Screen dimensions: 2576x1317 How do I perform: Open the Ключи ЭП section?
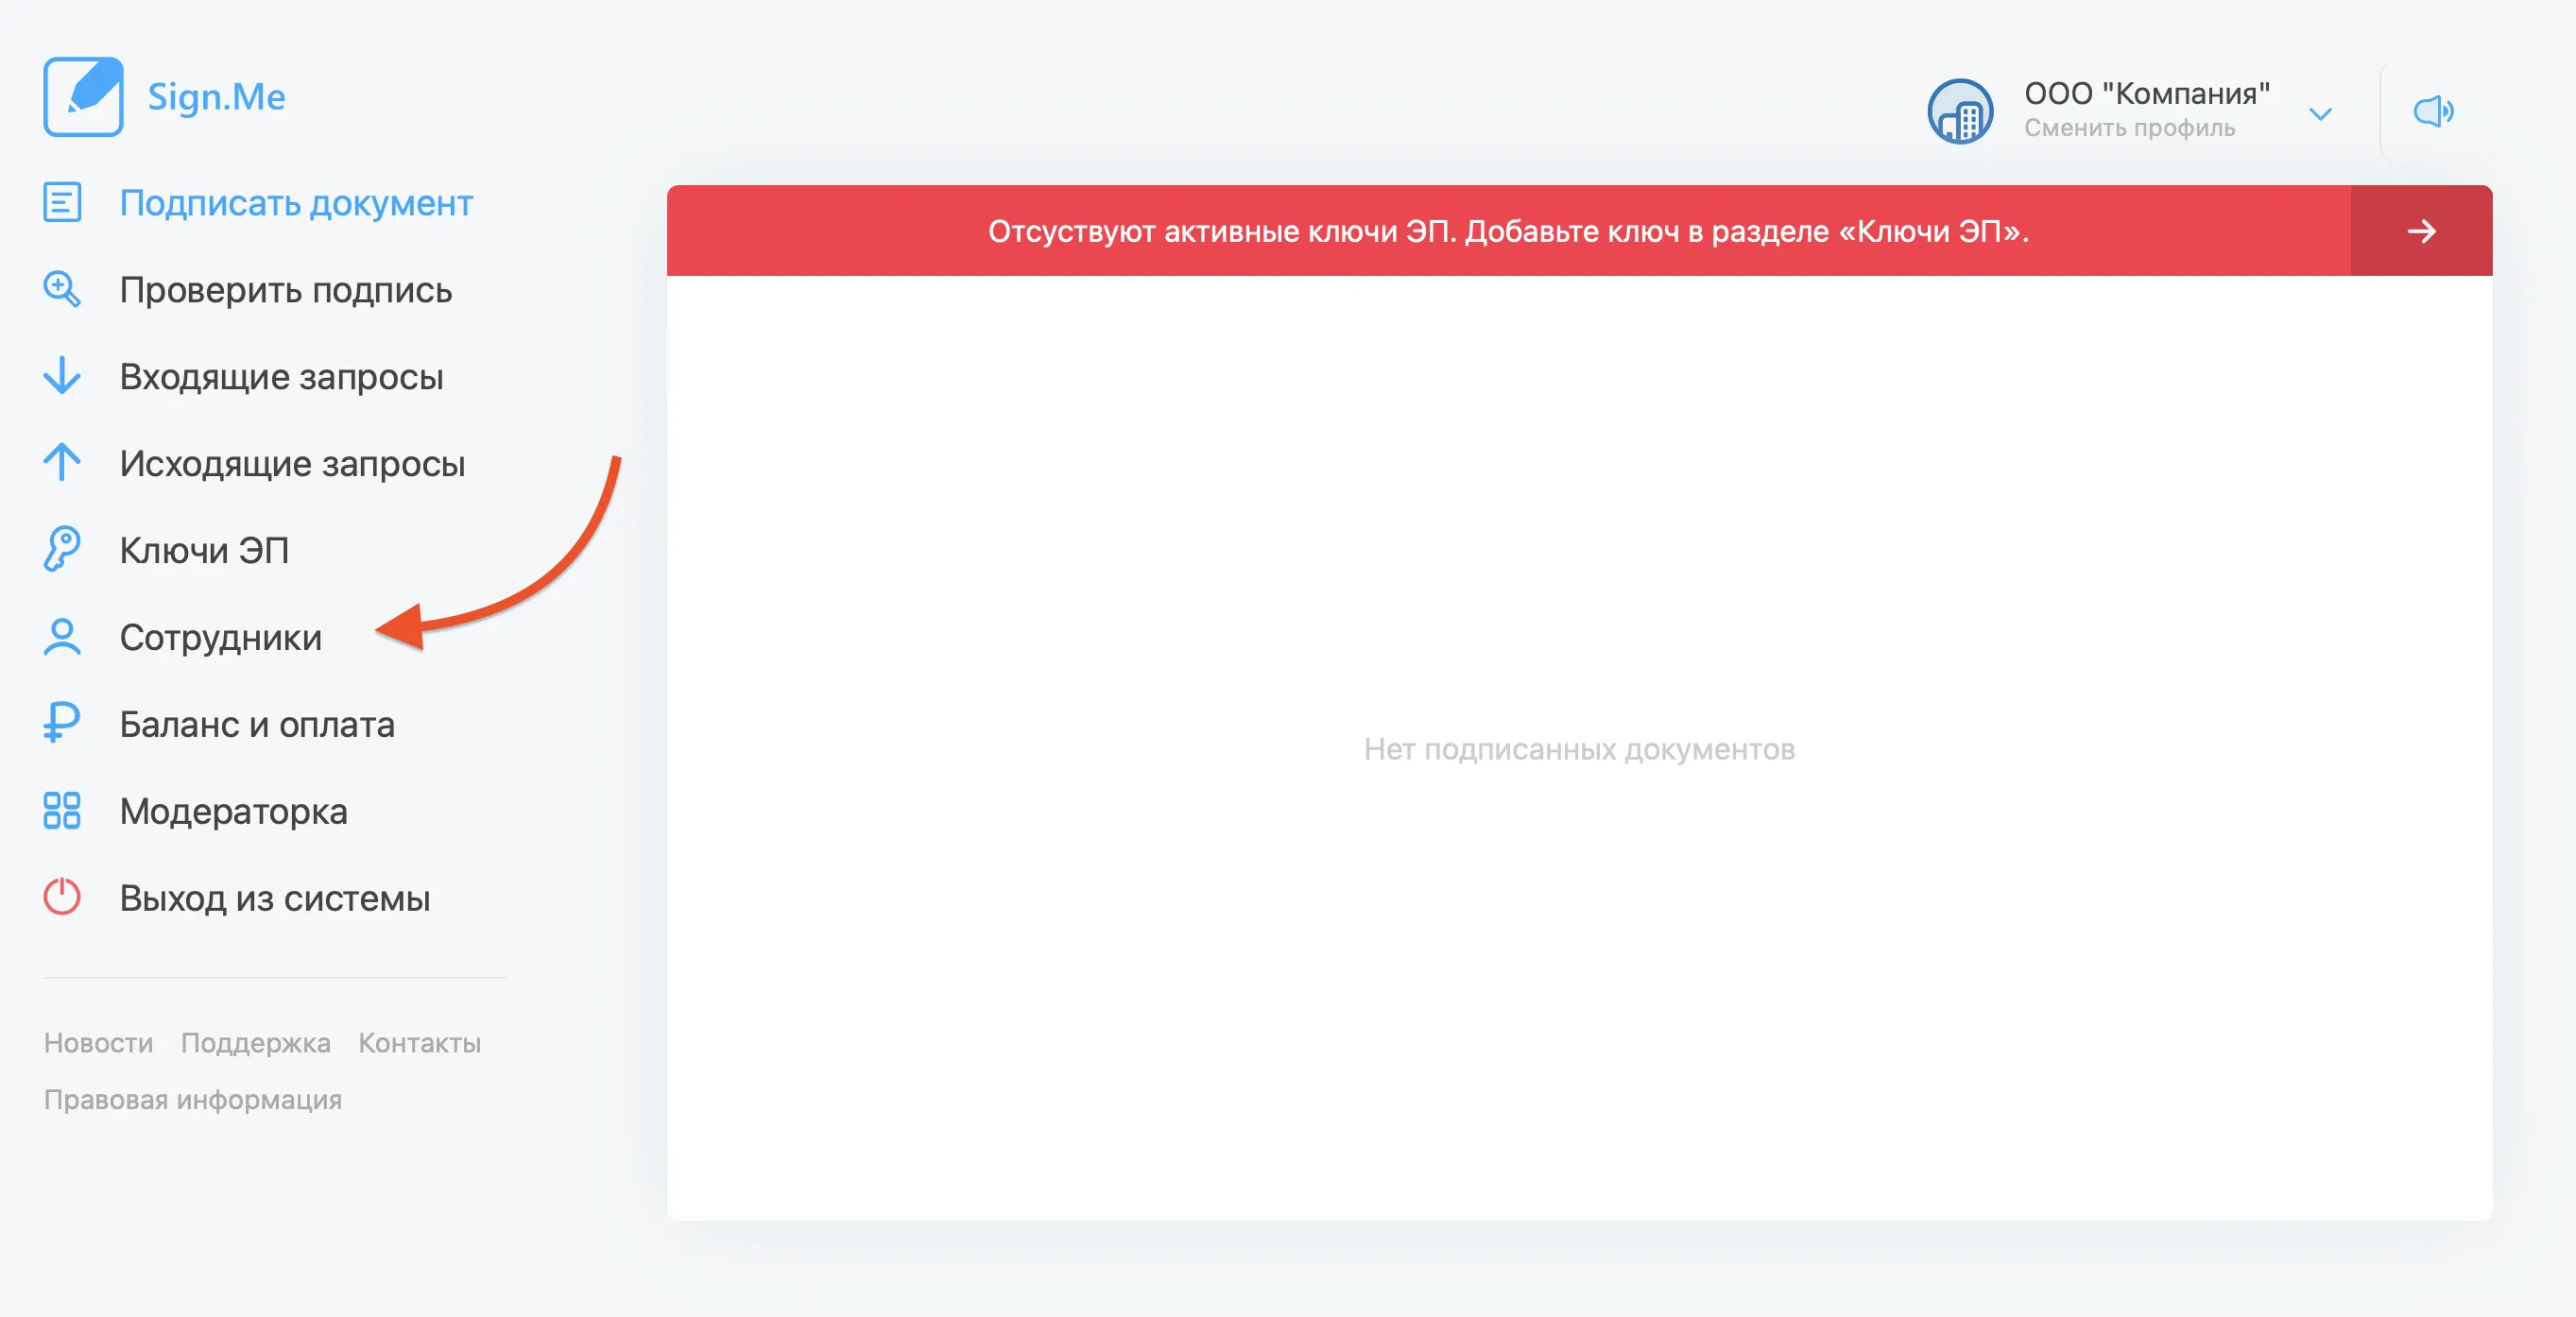204,550
